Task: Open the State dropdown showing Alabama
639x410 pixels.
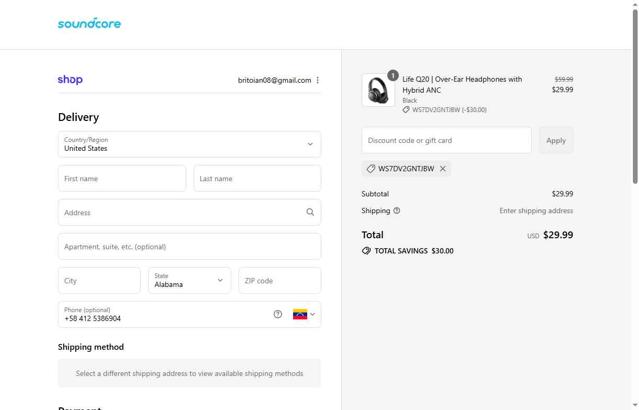Action: click(189, 280)
